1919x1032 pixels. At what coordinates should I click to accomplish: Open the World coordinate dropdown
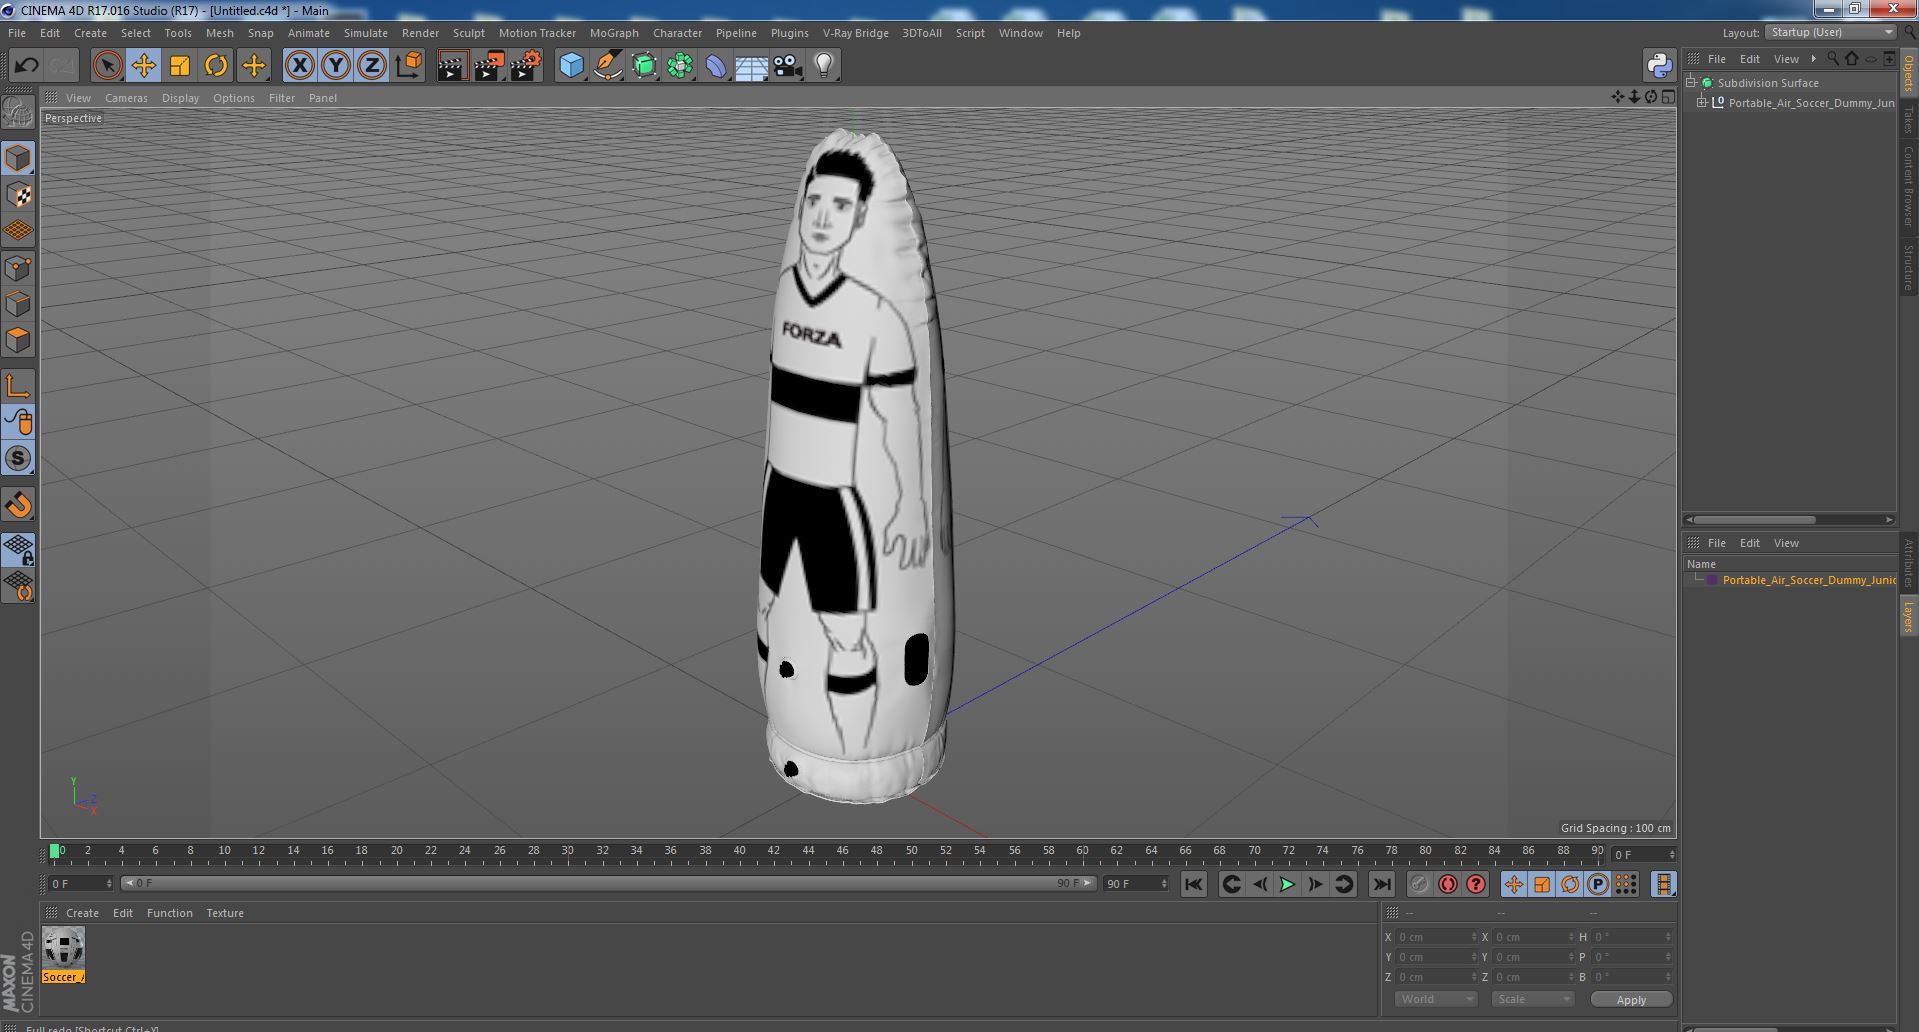(x=1435, y=999)
